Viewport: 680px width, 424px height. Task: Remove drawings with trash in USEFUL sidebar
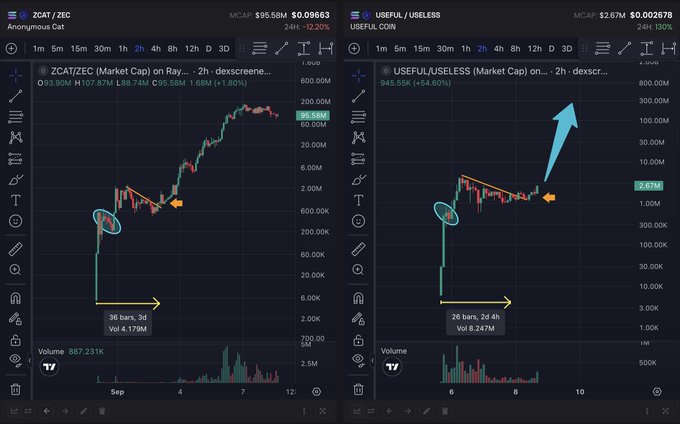tap(358, 389)
